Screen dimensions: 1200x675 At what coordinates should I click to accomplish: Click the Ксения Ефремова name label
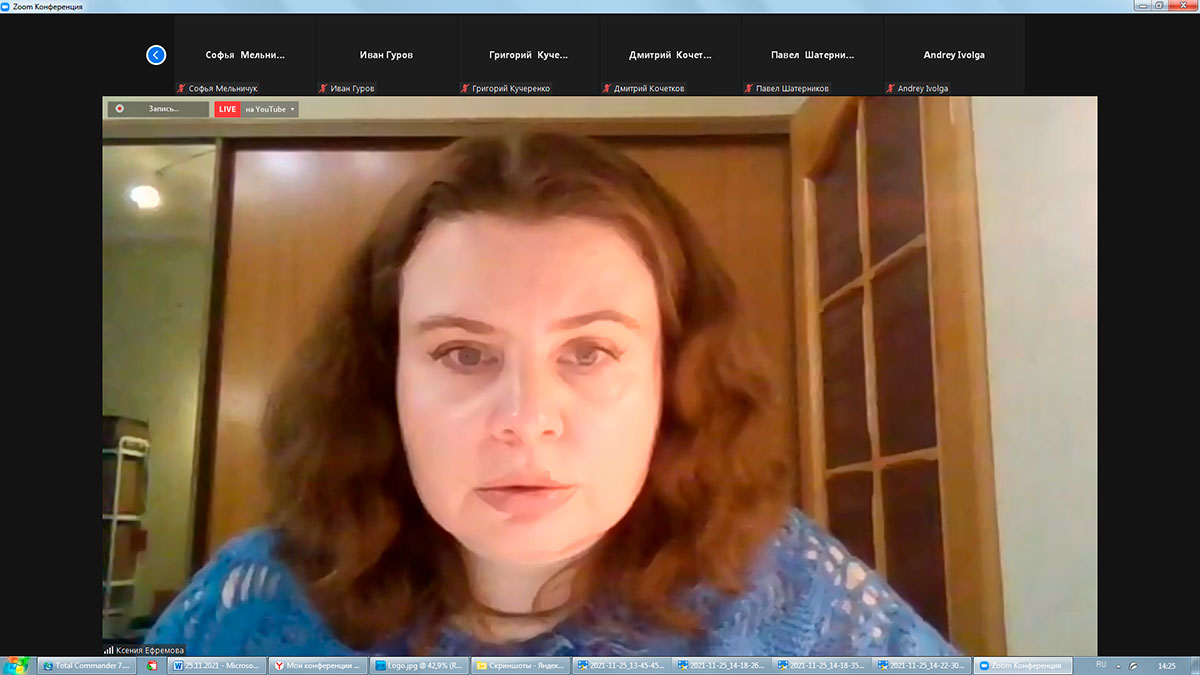point(150,649)
